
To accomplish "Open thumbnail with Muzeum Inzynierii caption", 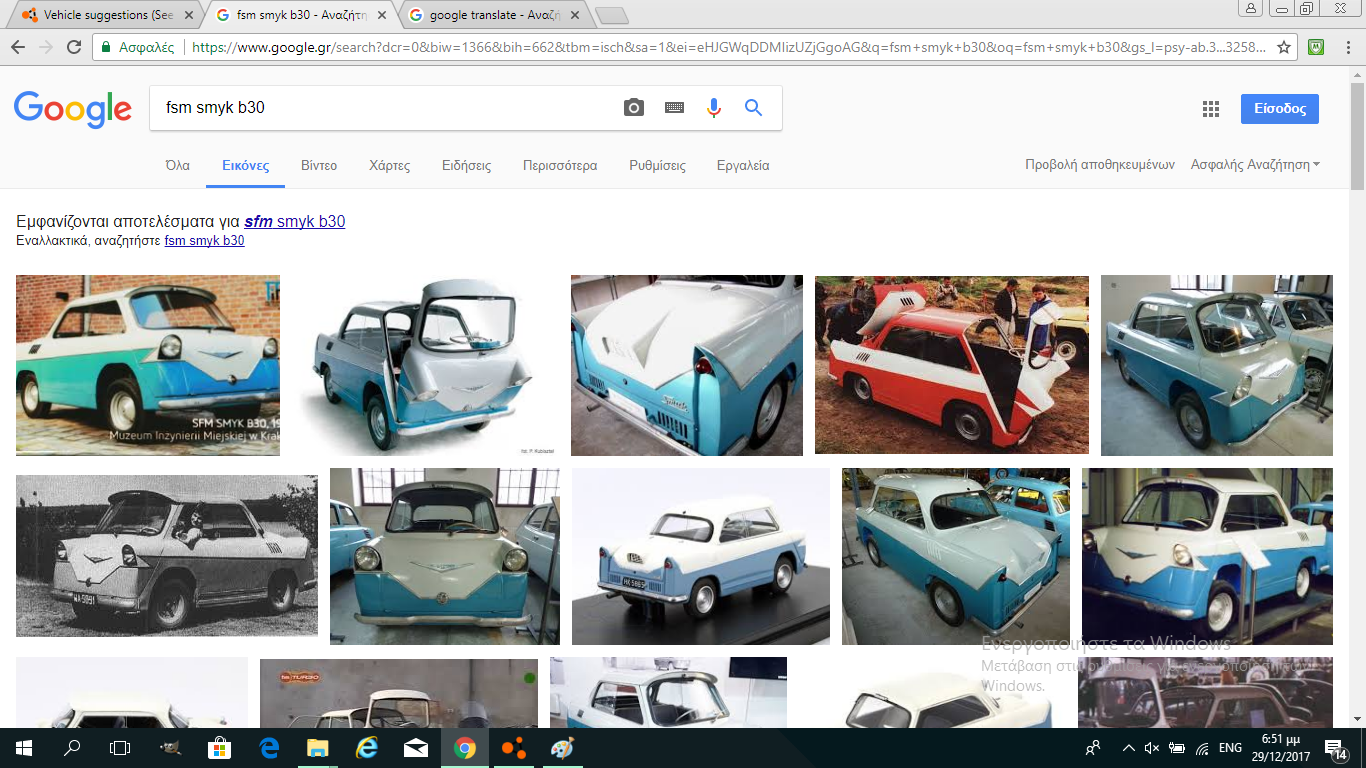I will click(148, 365).
